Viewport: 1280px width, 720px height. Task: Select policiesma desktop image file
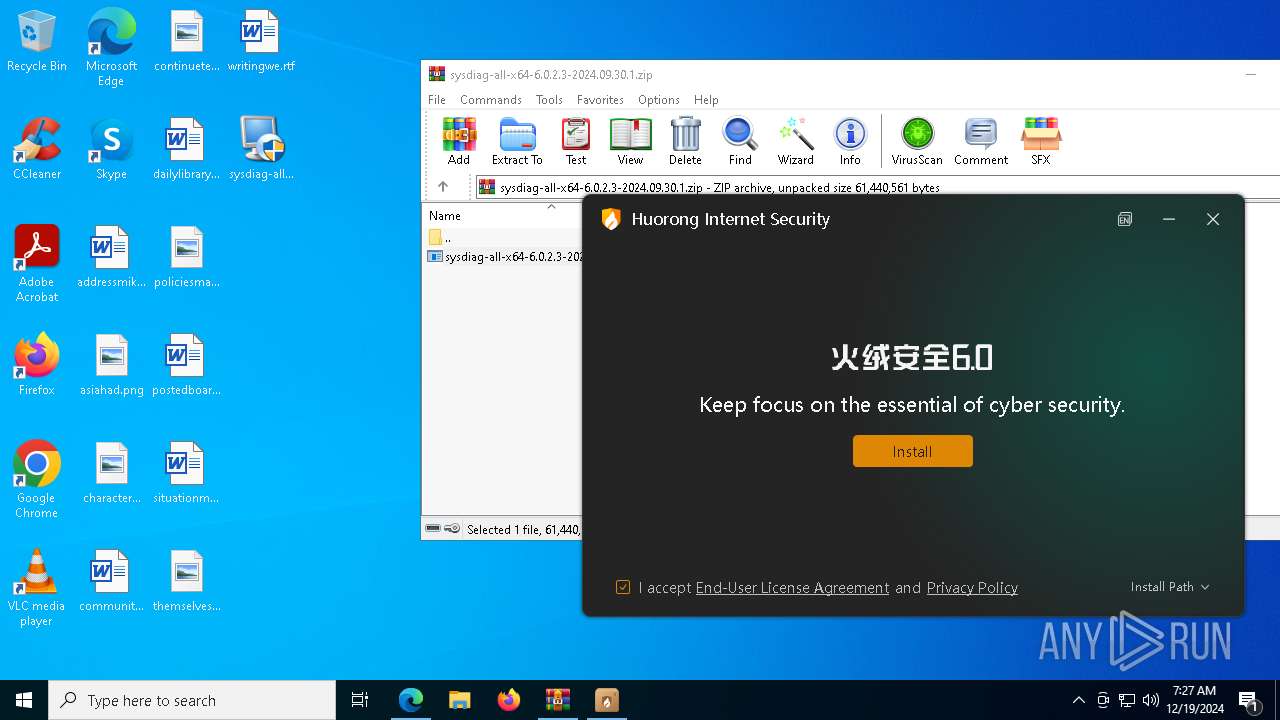(x=186, y=257)
